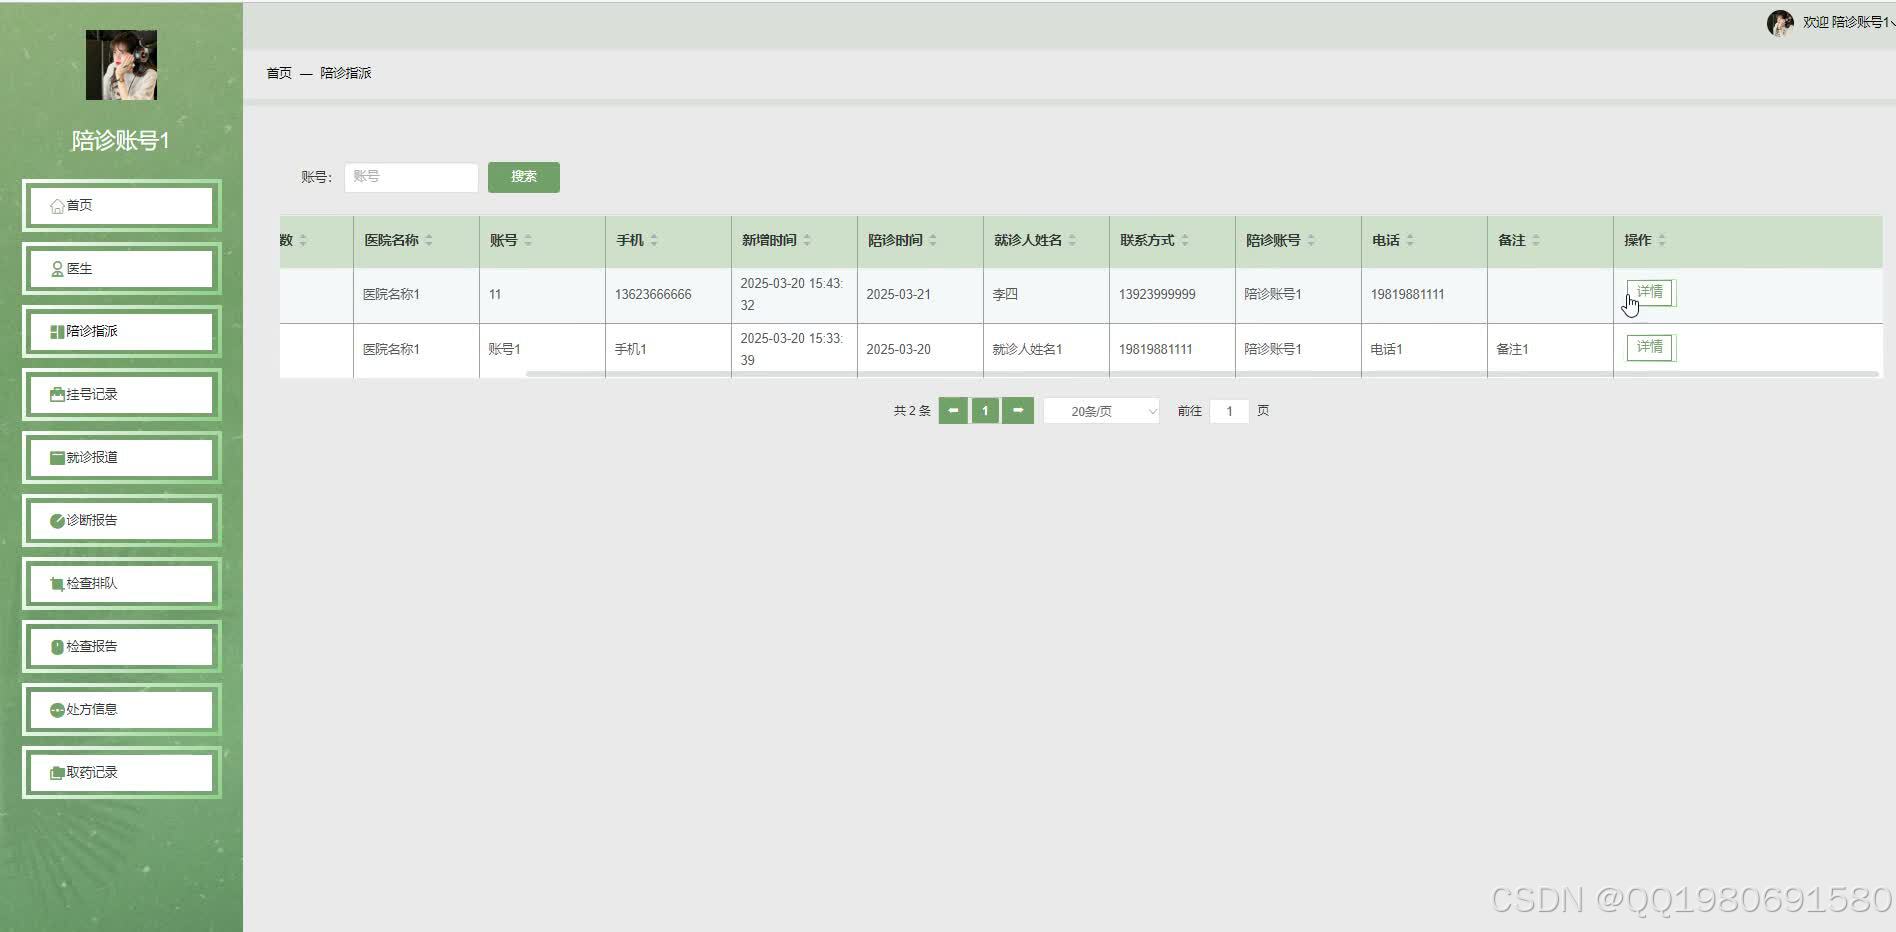Open the 取药记录 sidebar menu item
1896x932 pixels.
(x=121, y=772)
